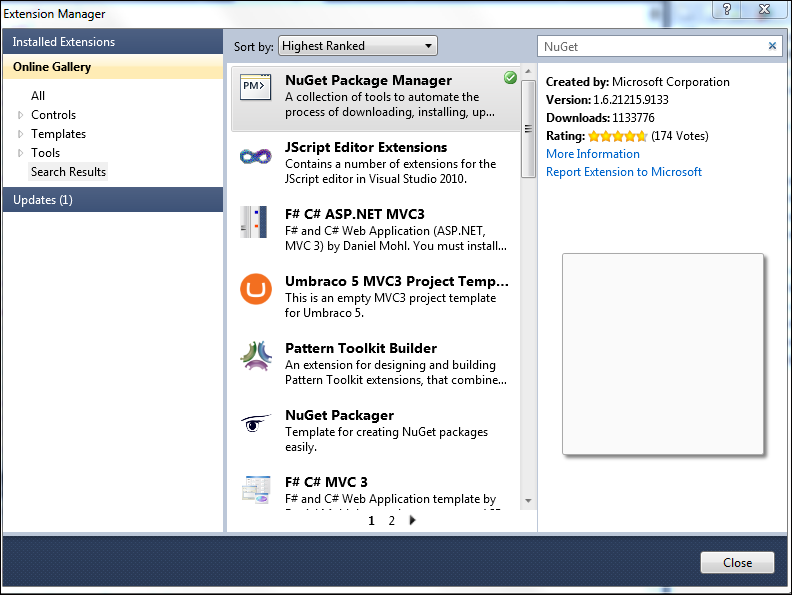
Task: Expand the Templates tree node
Action: click(21, 134)
